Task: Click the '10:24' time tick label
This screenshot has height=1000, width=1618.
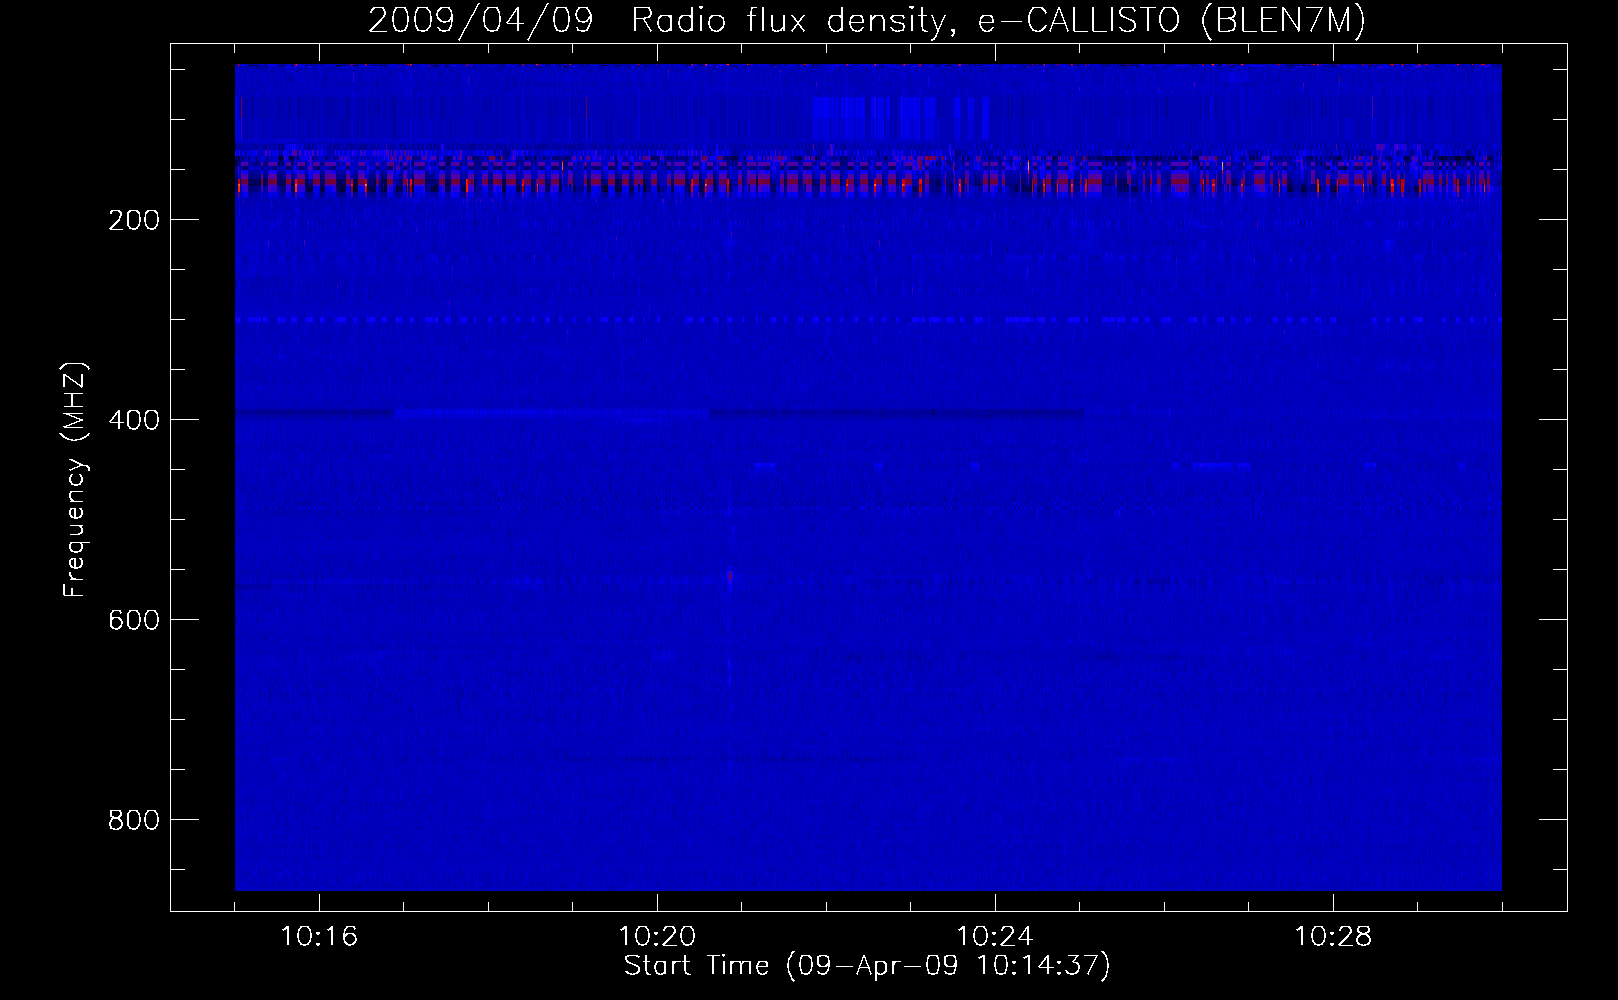Action: pos(995,937)
